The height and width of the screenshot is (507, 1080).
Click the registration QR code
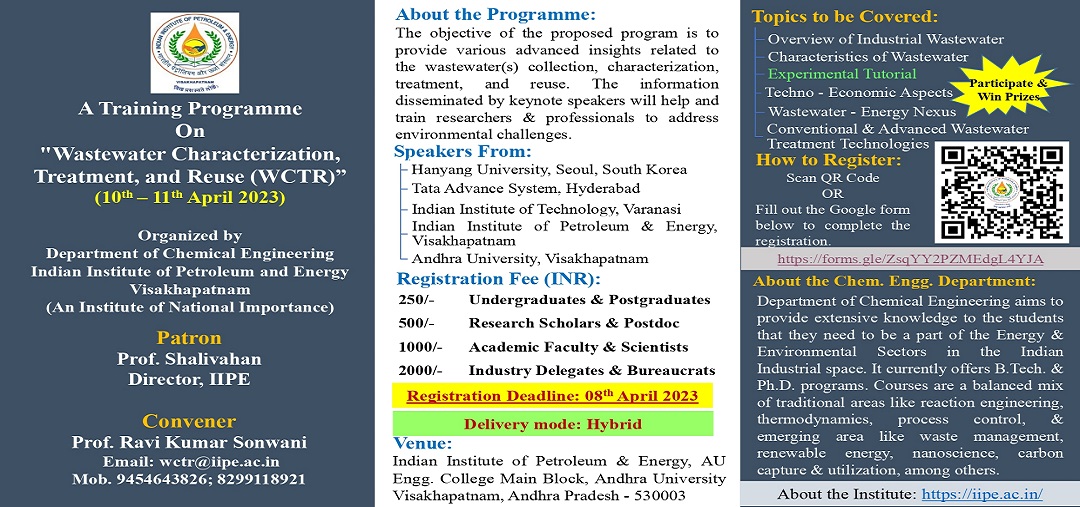point(1001,194)
